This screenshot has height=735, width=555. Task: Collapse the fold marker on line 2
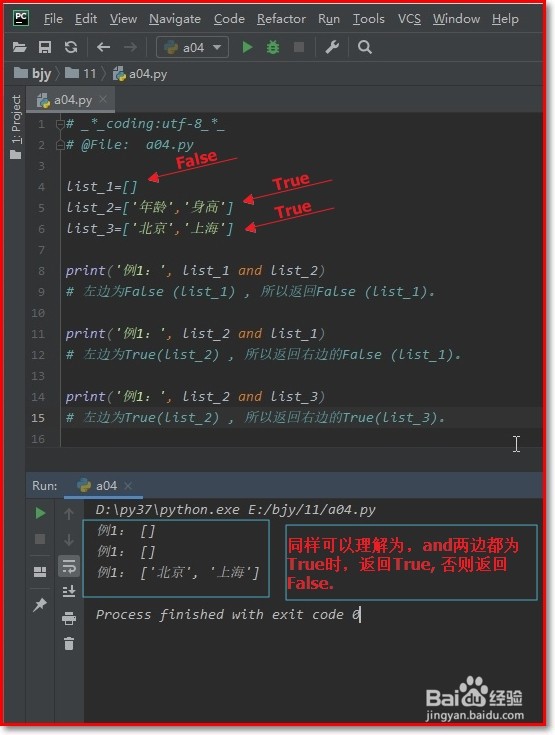click(60, 145)
